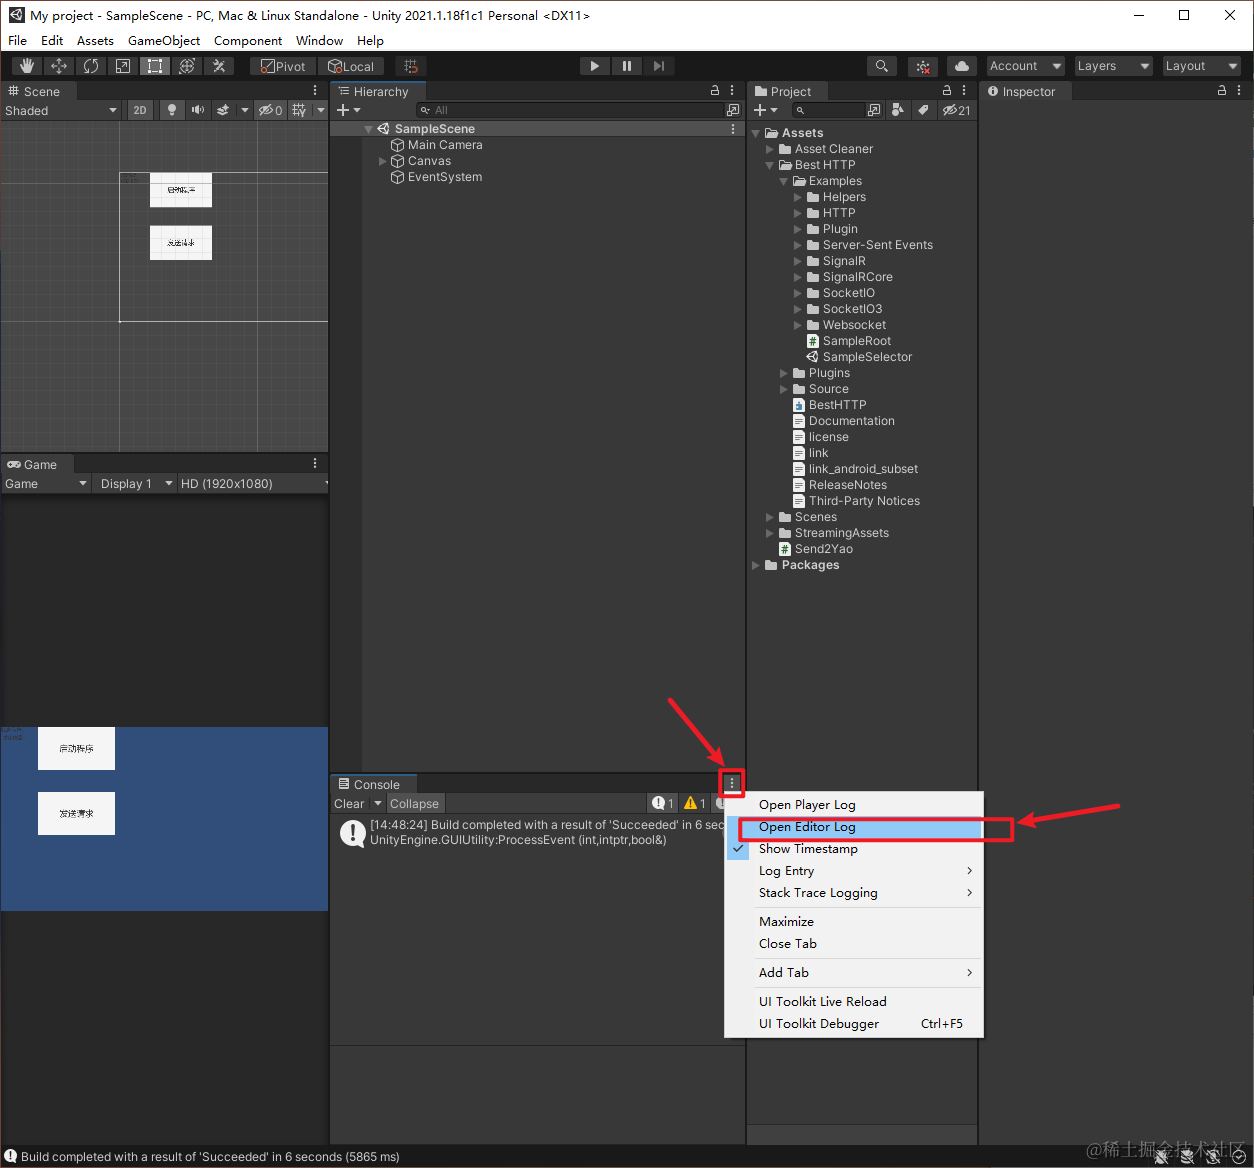The image size is (1254, 1168).
Task: Open the GameObject menu
Action: pos(164,41)
